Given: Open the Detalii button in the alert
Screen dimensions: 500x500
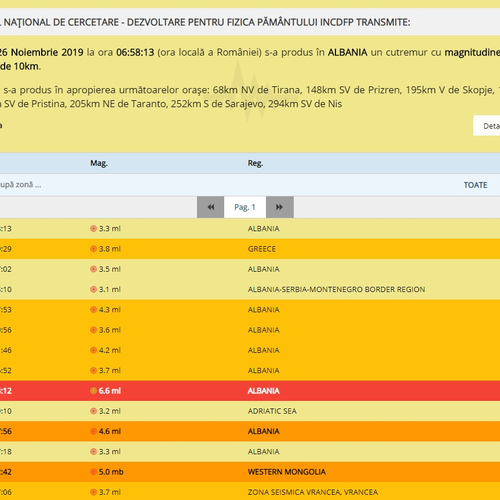Looking at the screenshot, I should click(487, 126).
